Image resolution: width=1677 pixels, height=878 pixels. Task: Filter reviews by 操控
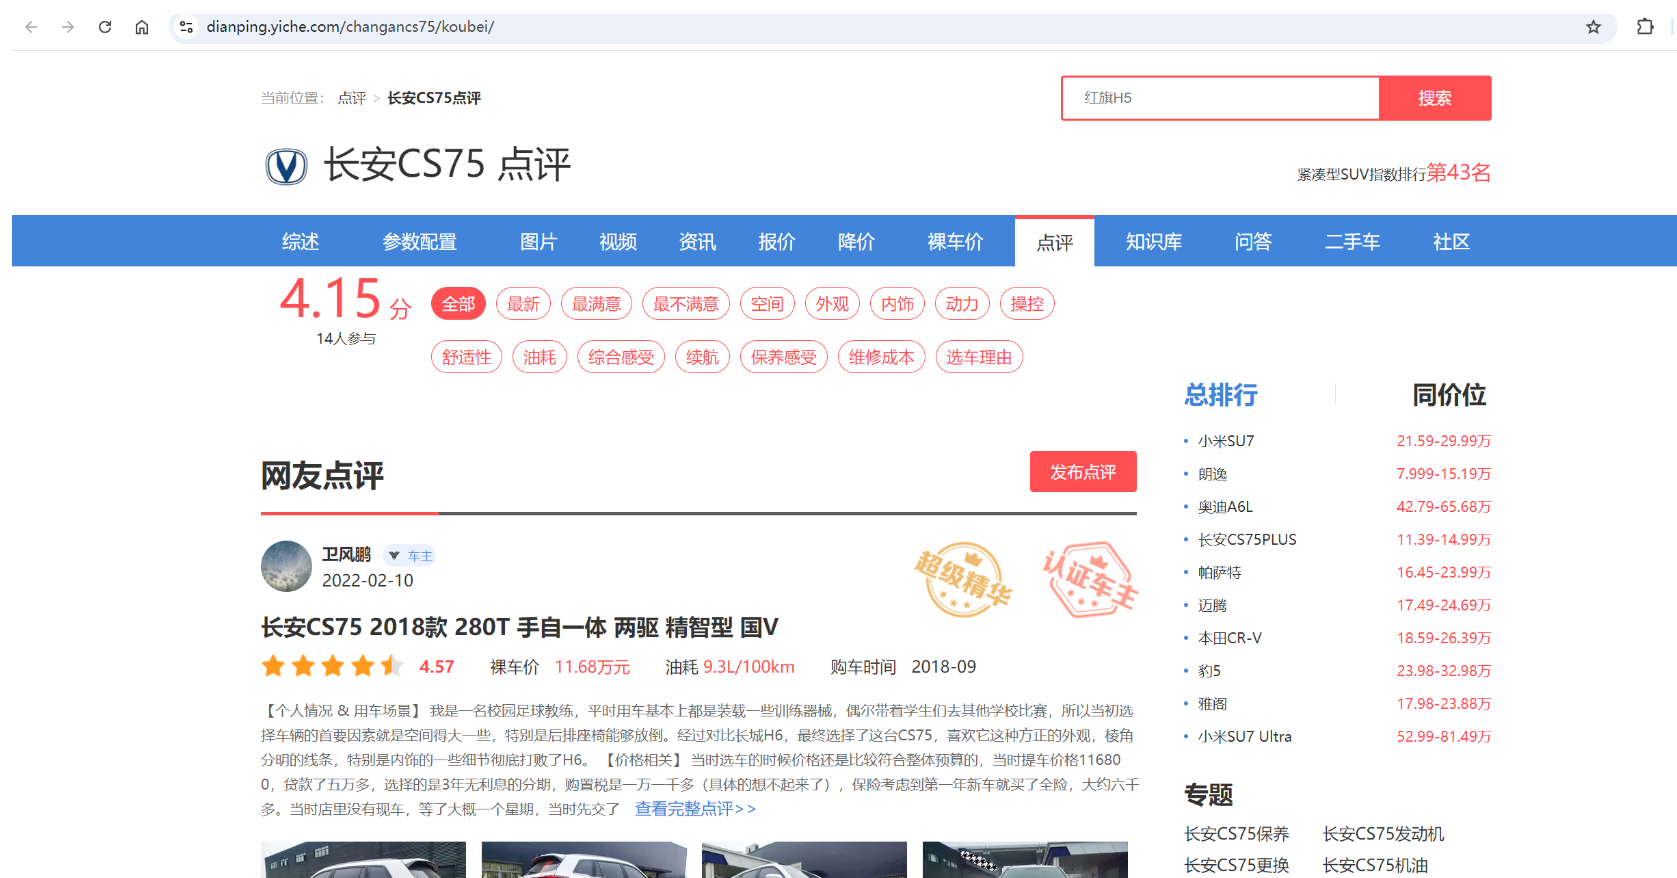(1027, 304)
